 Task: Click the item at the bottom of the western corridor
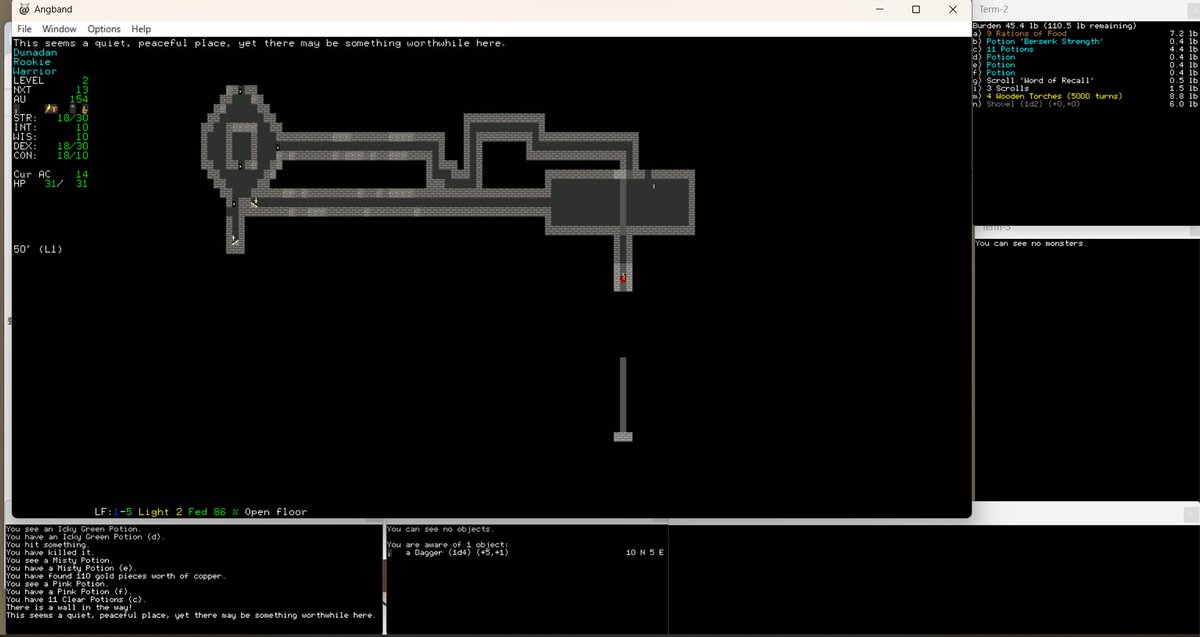click(x=235, y=240)
